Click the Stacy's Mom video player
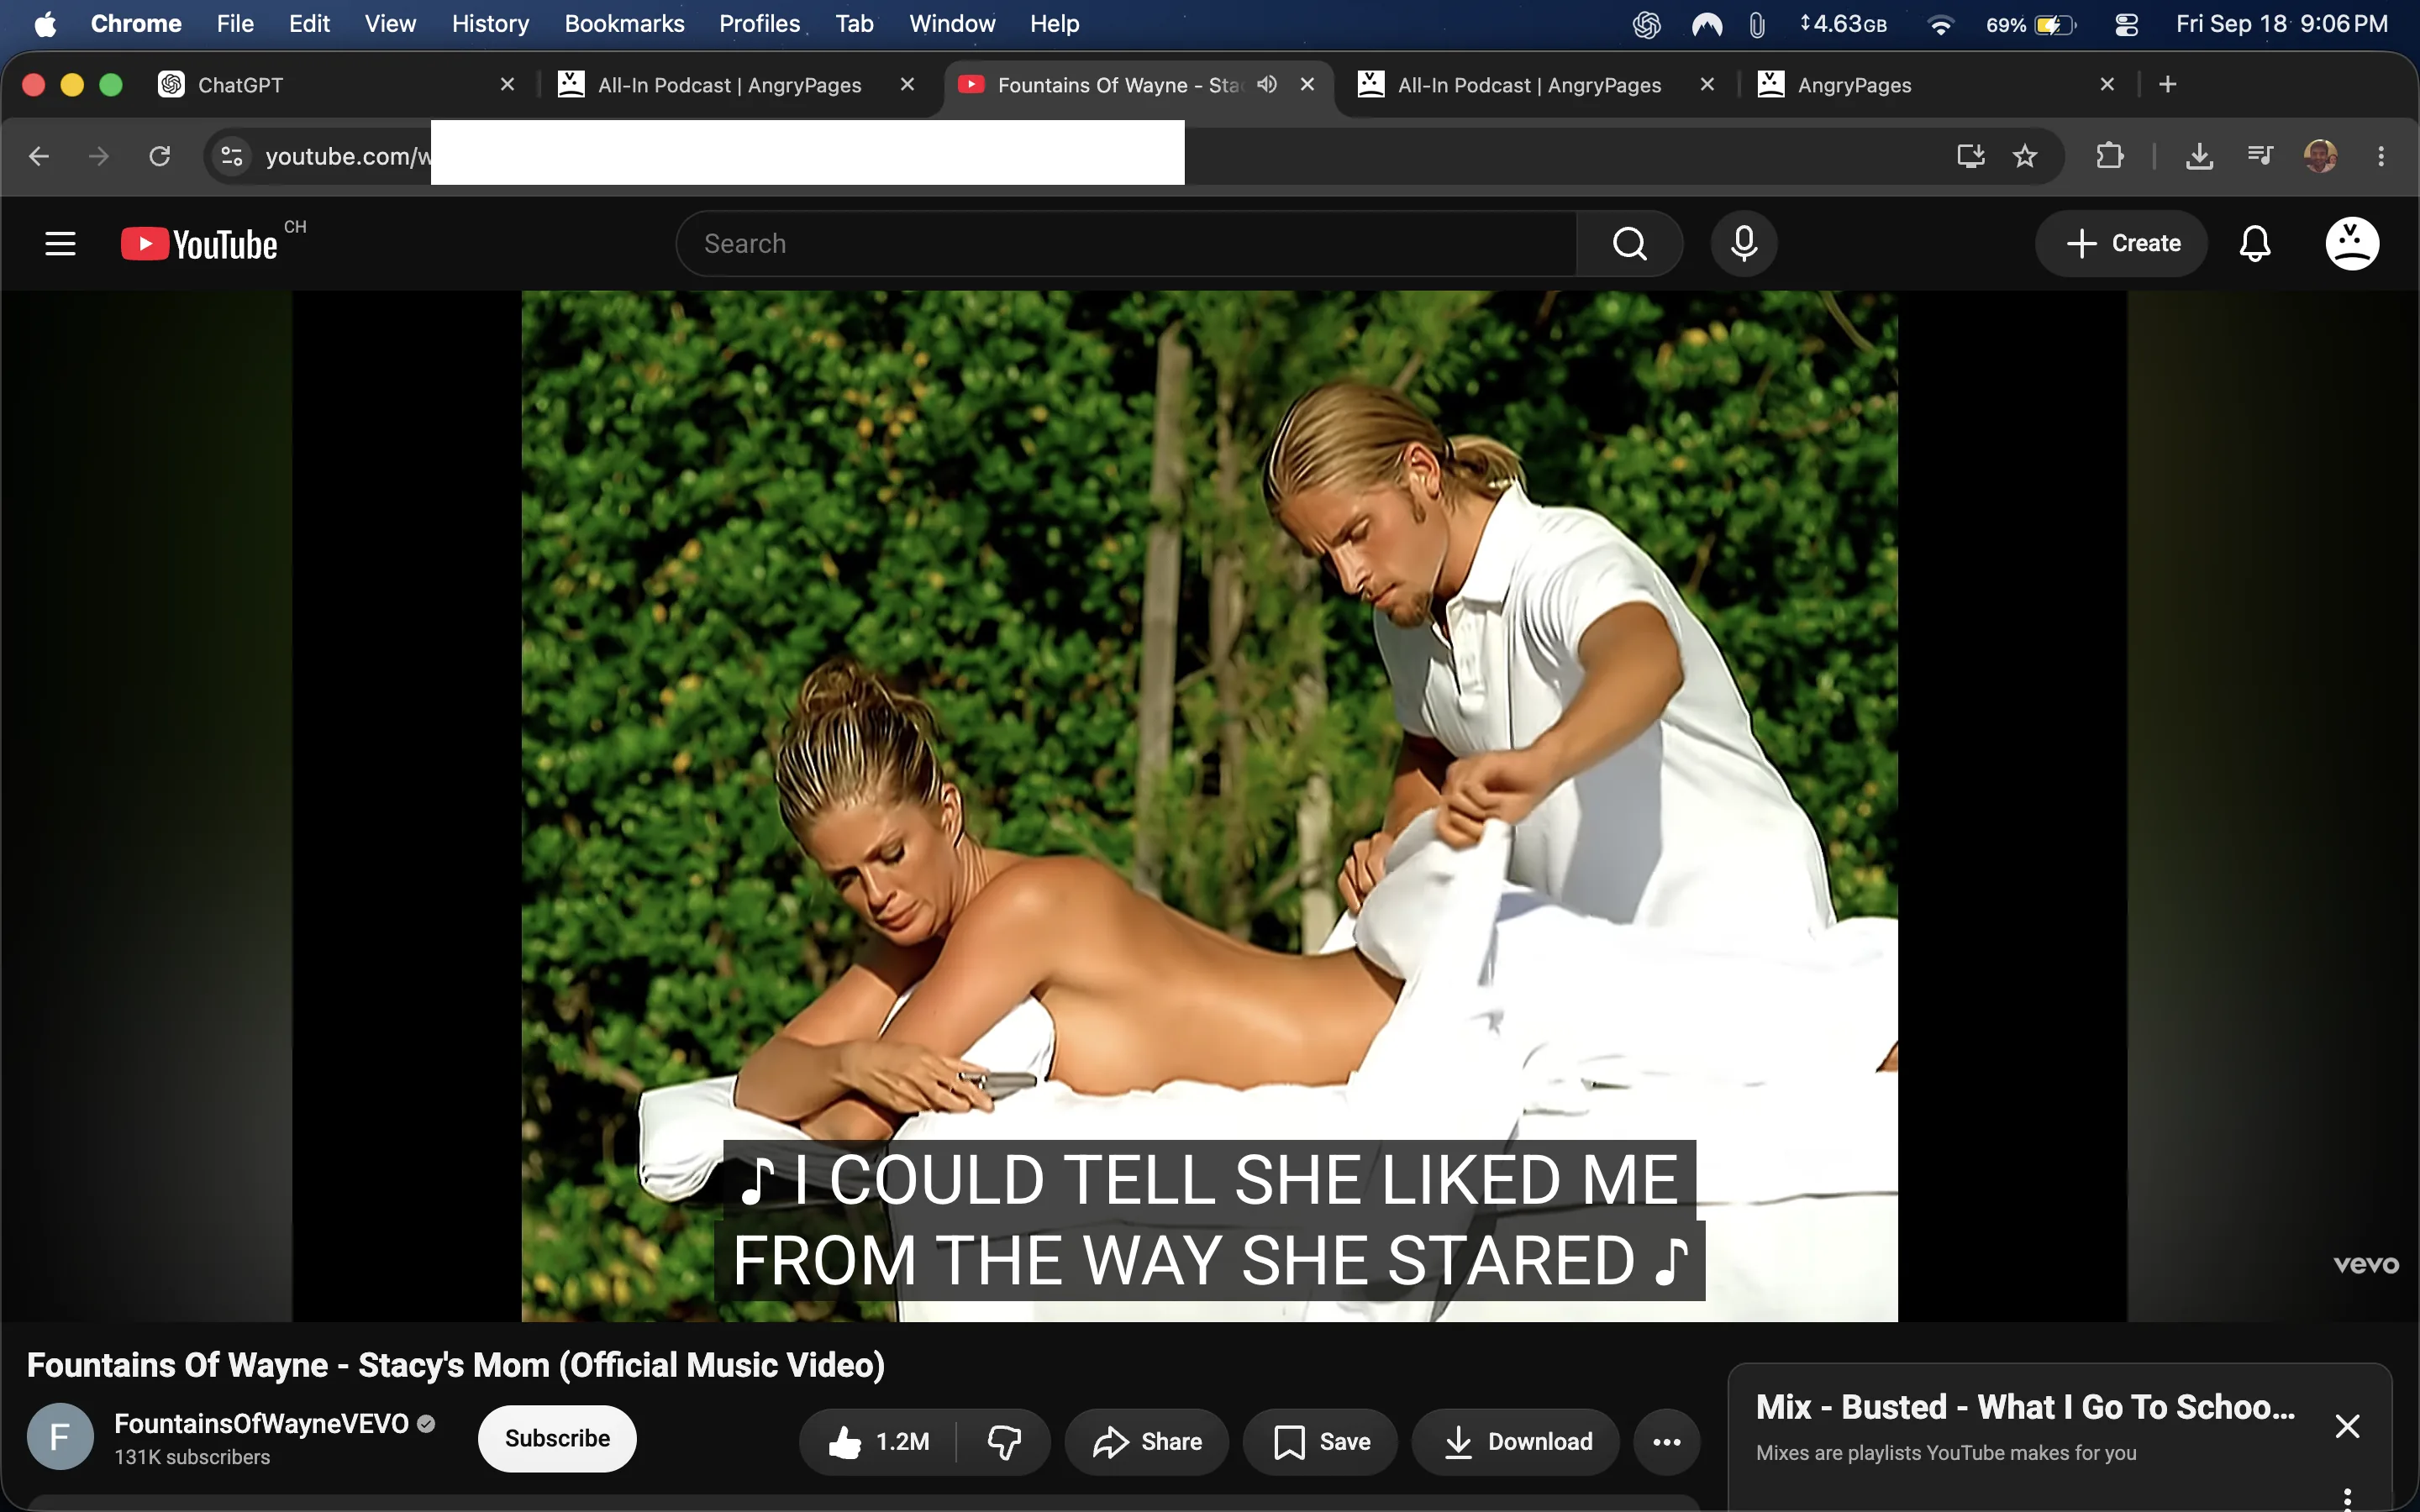This screenshot has width=2420, height=1512. (x=1210, y=806)
